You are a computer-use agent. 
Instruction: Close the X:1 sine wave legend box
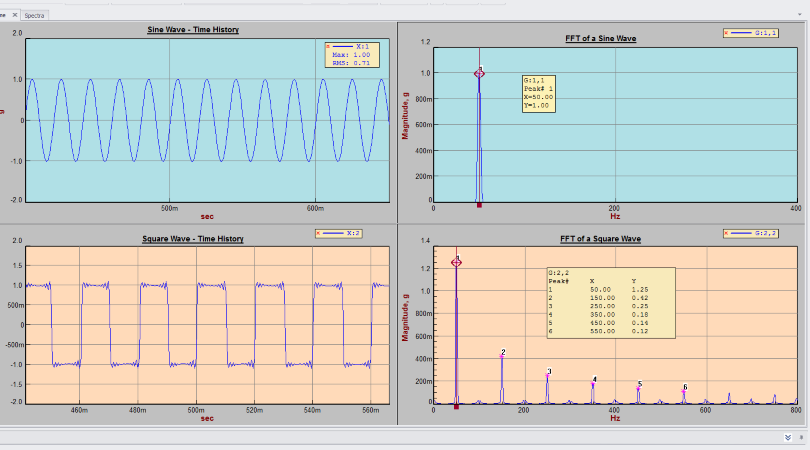pos(329,46)
